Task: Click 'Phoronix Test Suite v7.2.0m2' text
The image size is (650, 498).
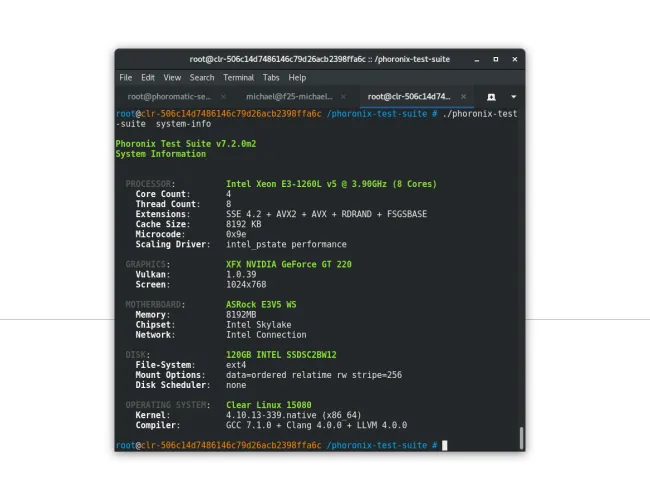Action: [x=186, y=144]
